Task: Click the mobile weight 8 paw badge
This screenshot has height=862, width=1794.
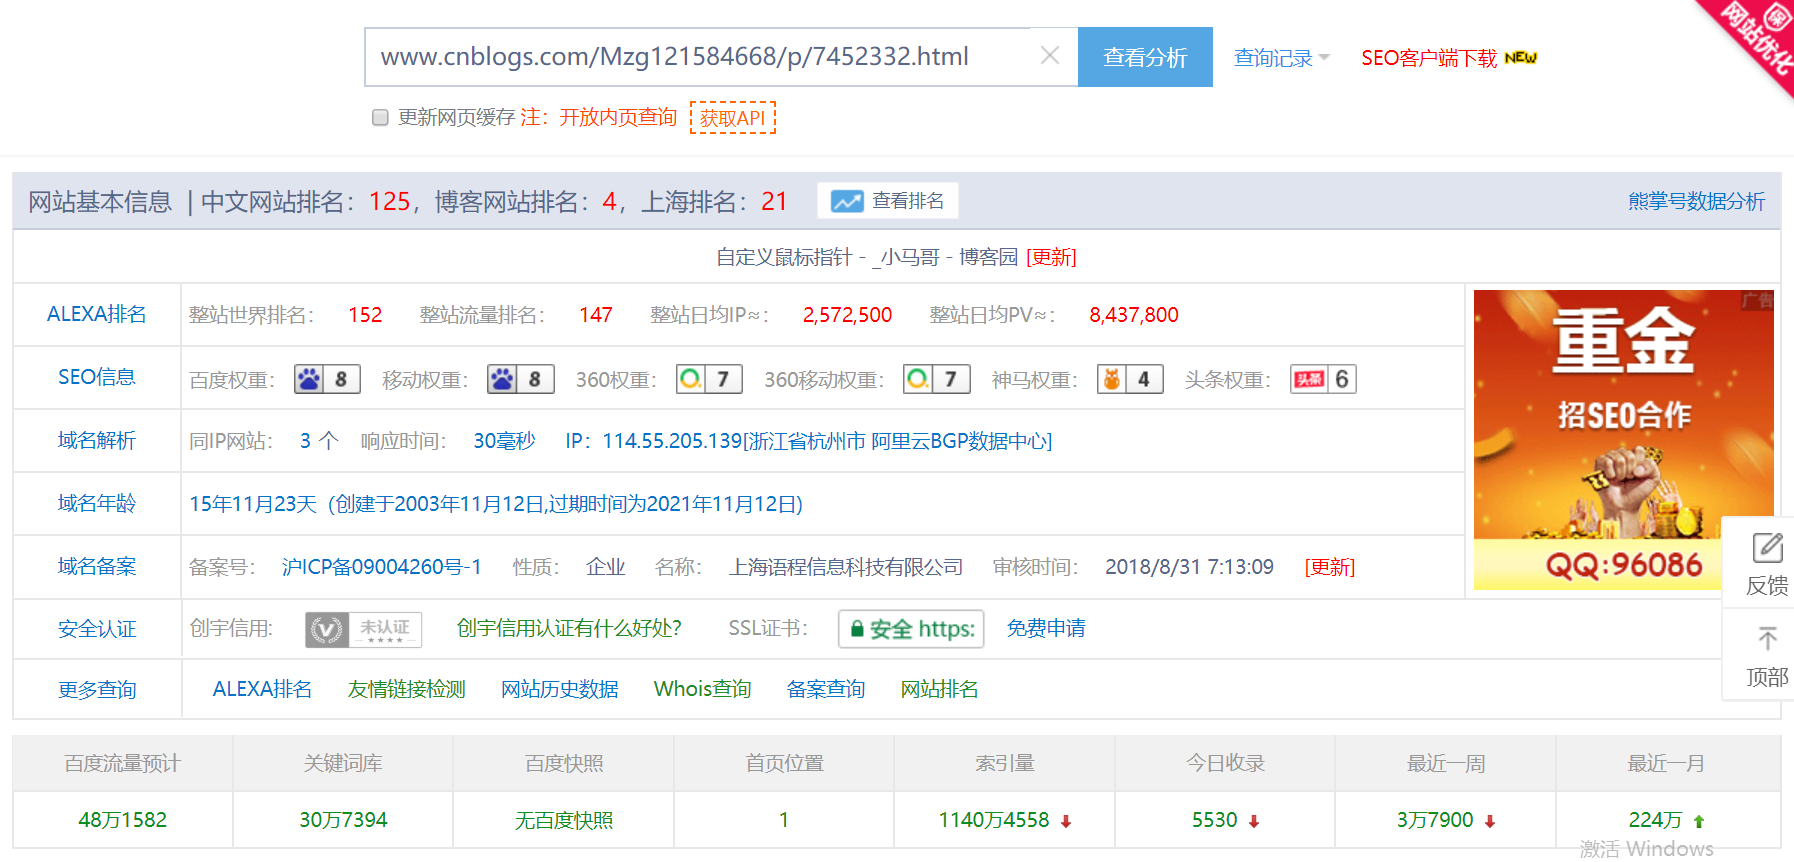Action: tap(520, 379)
